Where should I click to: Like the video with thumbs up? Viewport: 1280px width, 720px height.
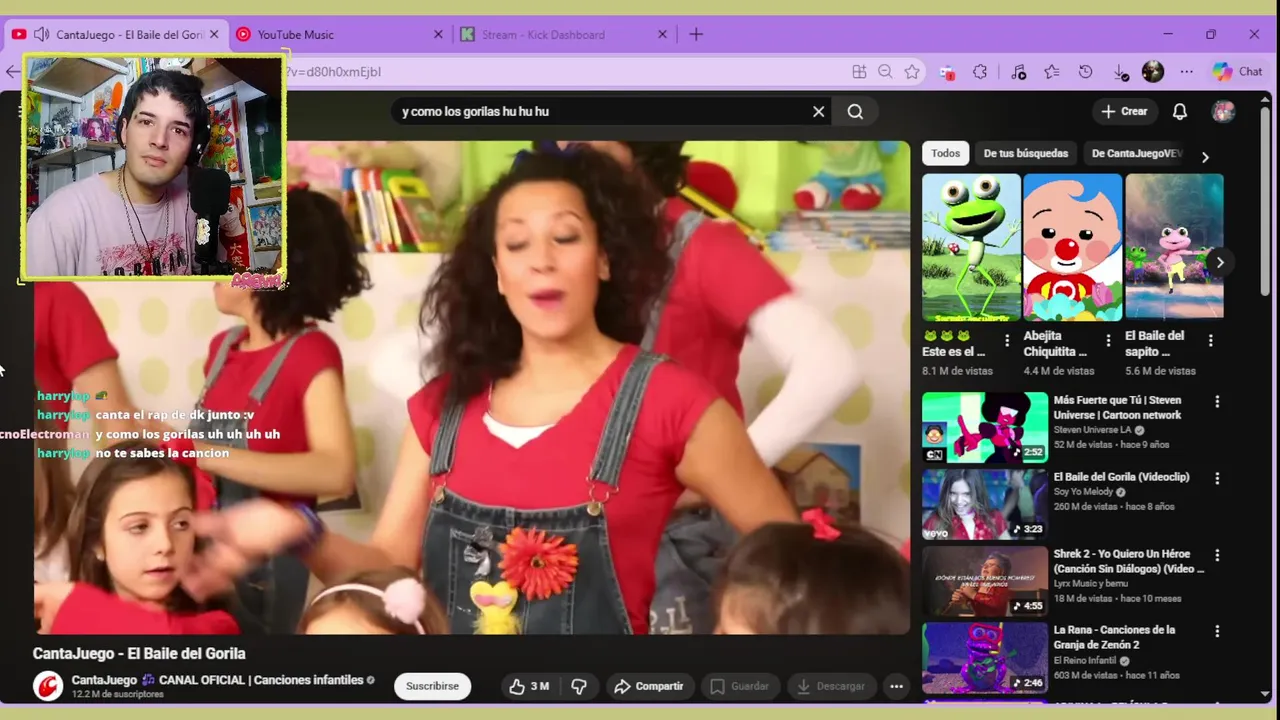(530, 686)
